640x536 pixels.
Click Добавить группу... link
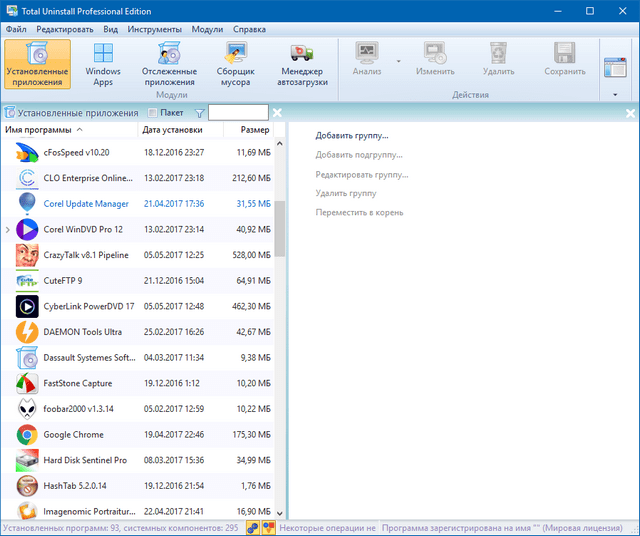point(352,135)
